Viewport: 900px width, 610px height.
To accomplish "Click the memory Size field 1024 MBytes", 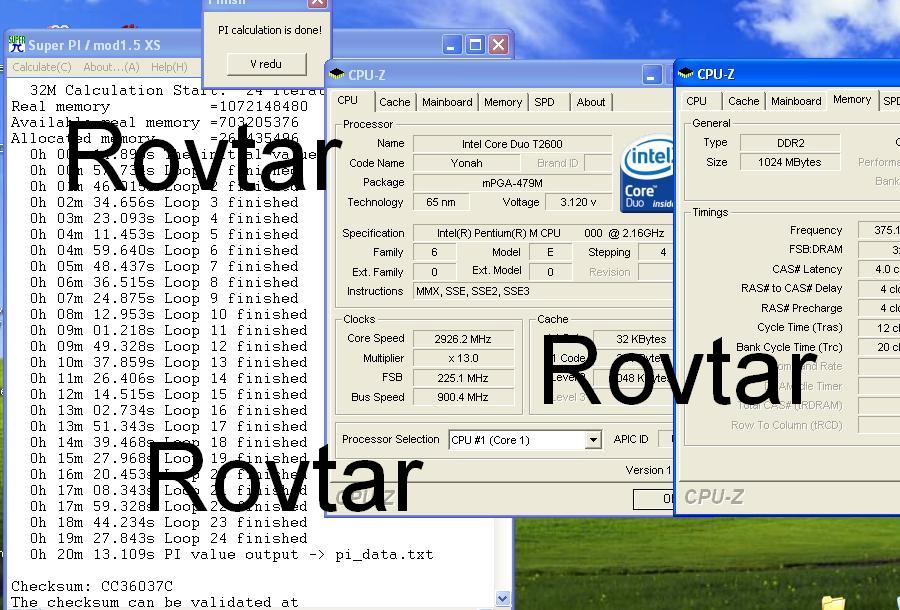I will click(x=790, y=162).
